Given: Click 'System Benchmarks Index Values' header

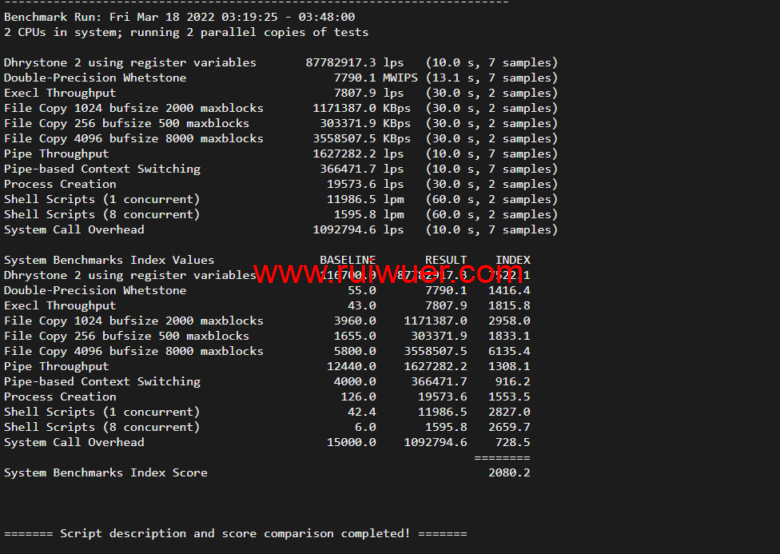Looking at the screenshot, I should tap(108, 260).
